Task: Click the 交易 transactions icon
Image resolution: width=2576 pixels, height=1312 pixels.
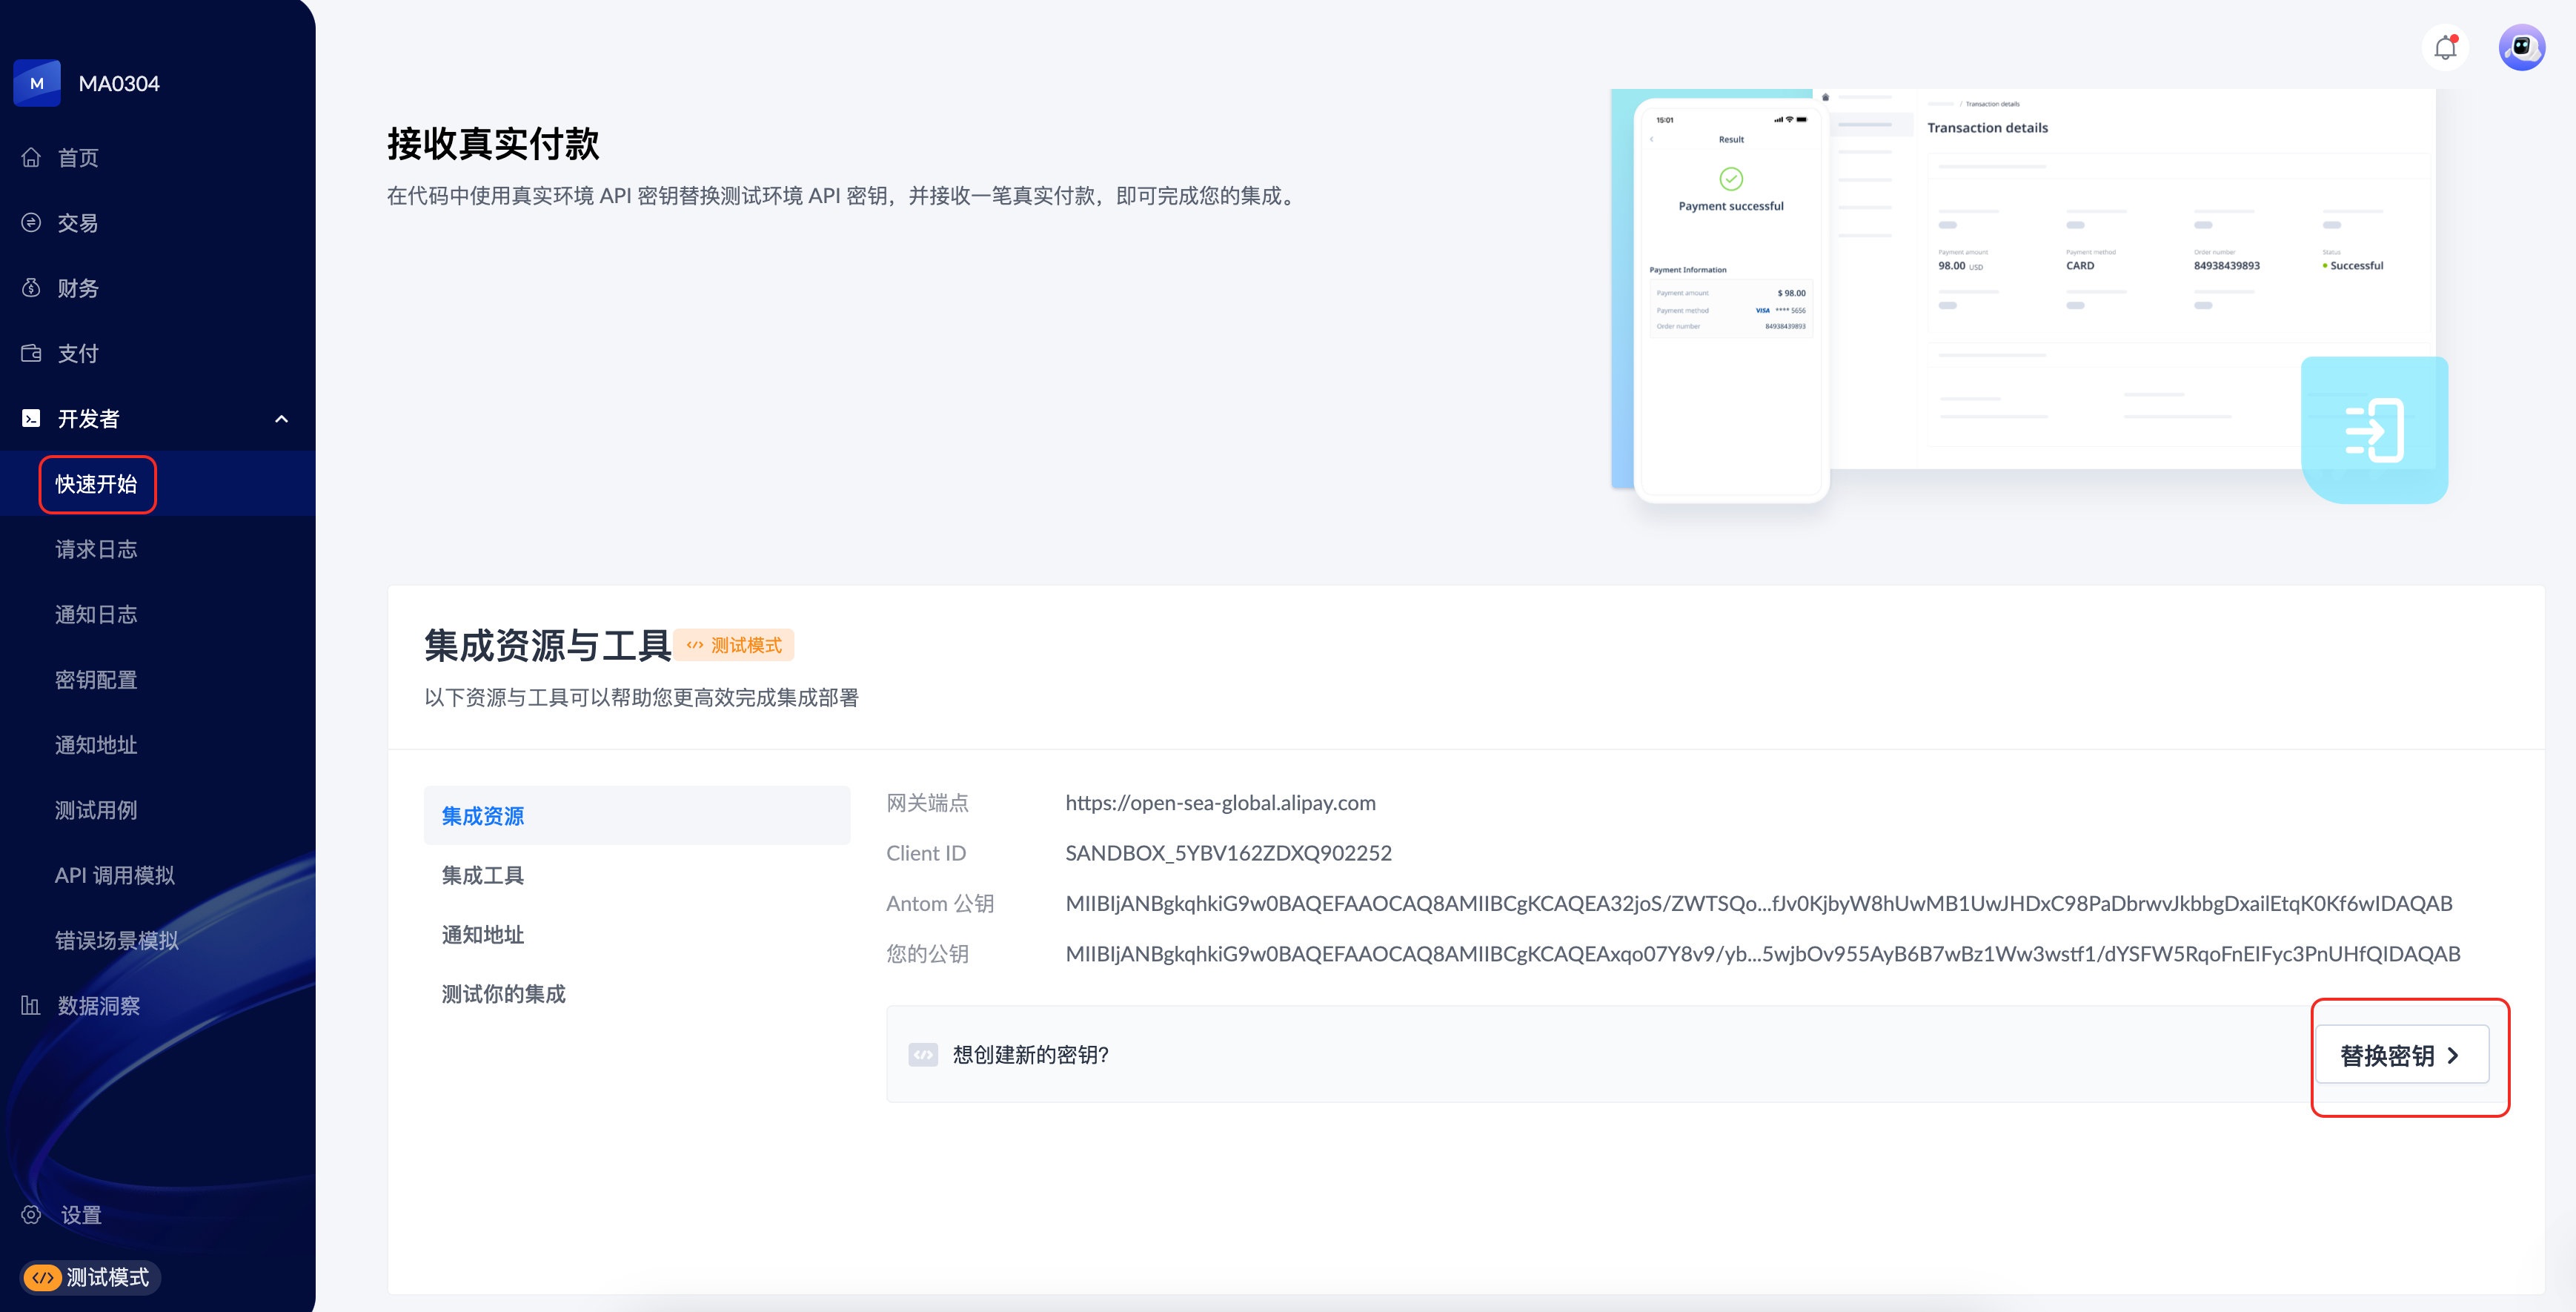Action: [31, 222]
